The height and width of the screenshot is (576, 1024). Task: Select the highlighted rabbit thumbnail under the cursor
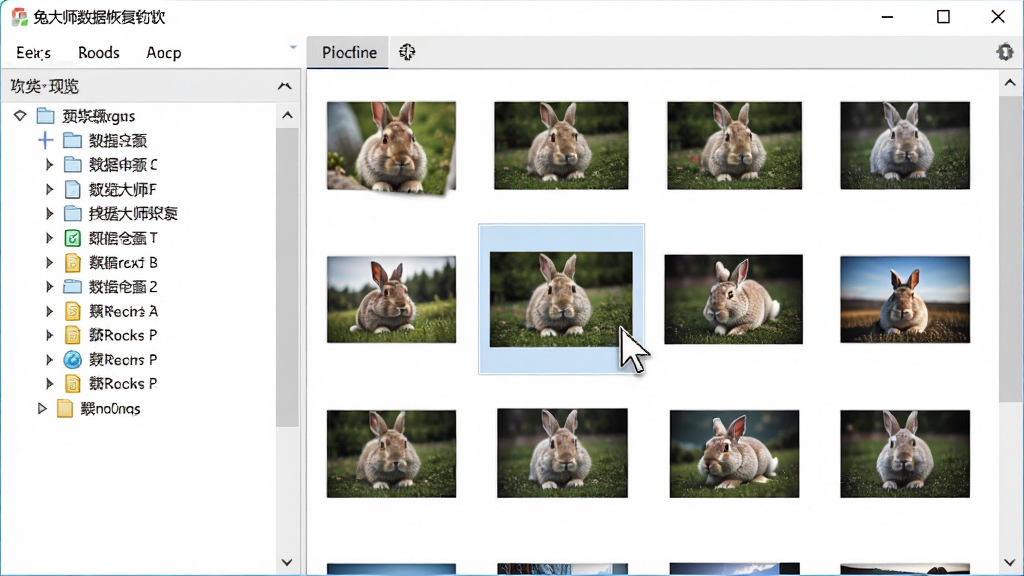tap(561, 299)
